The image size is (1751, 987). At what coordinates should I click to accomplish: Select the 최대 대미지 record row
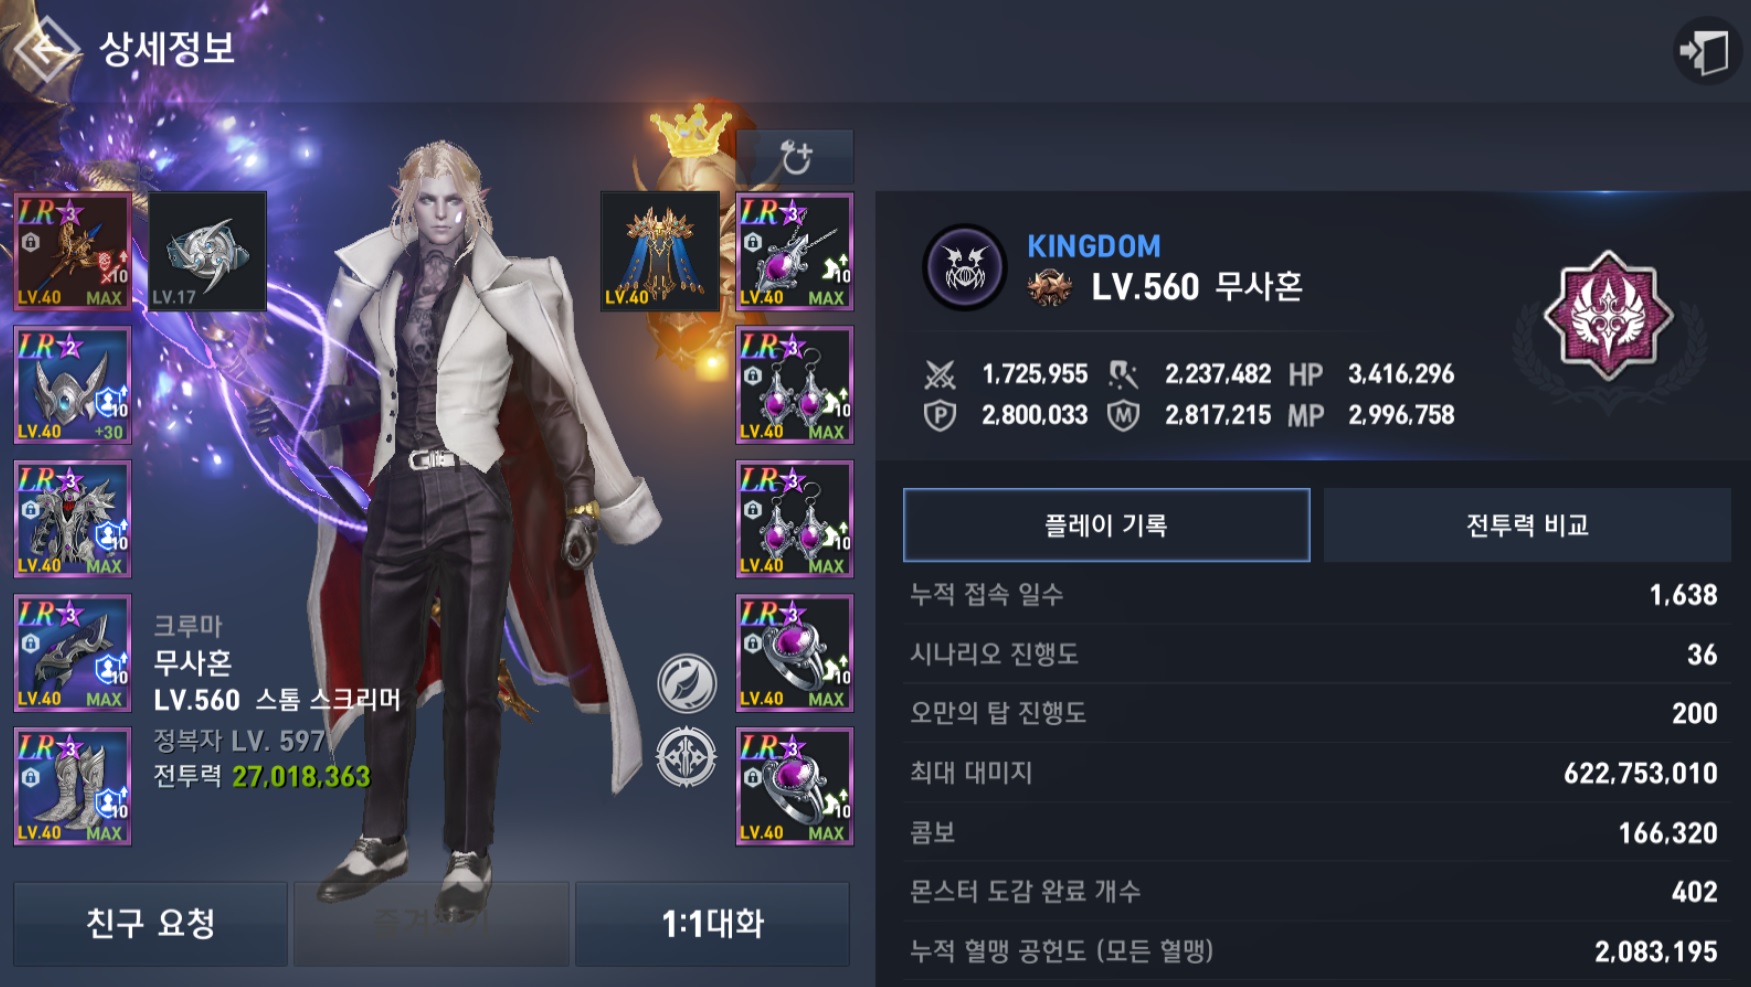(x=1314, y=773)
